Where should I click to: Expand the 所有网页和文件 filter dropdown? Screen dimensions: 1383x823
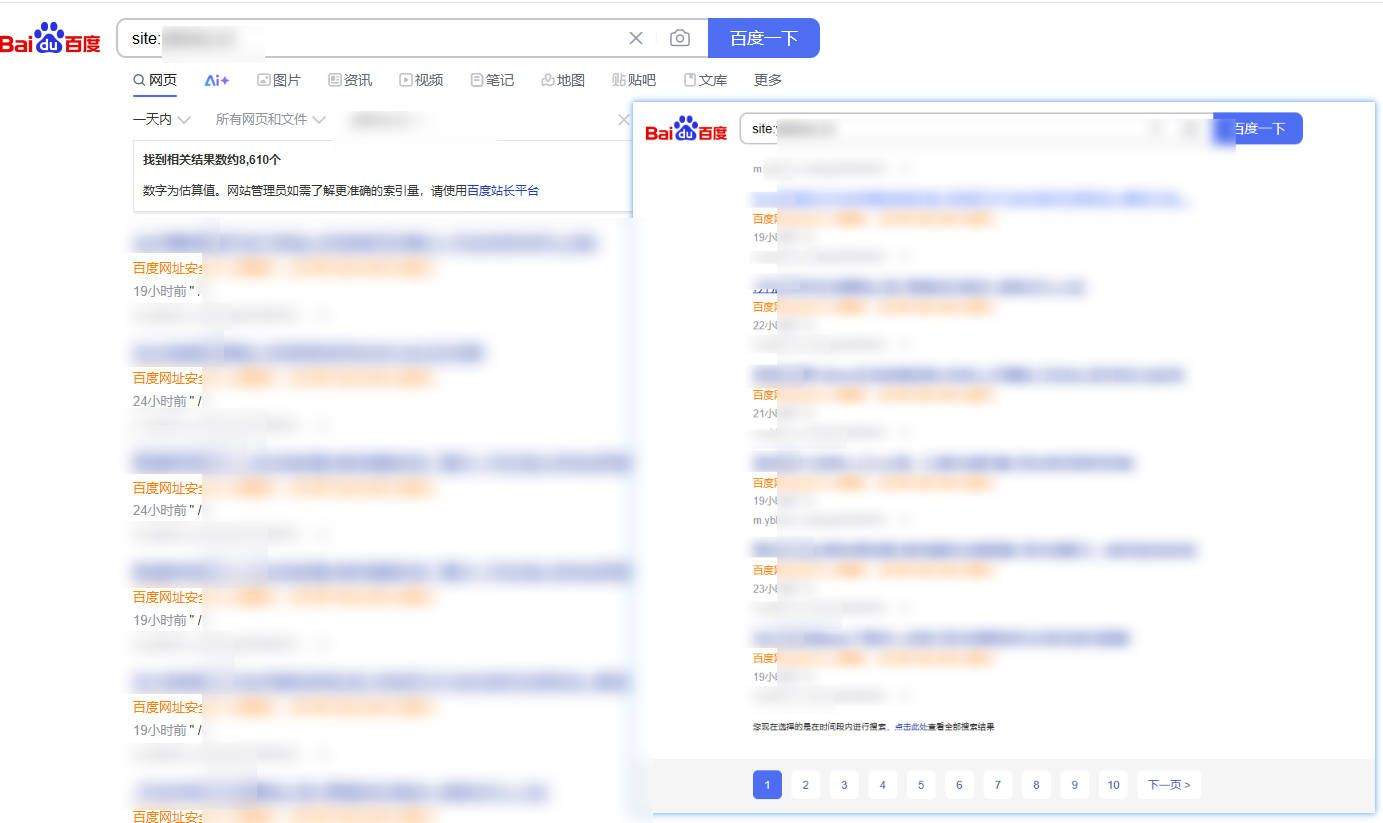pos(271,119)
